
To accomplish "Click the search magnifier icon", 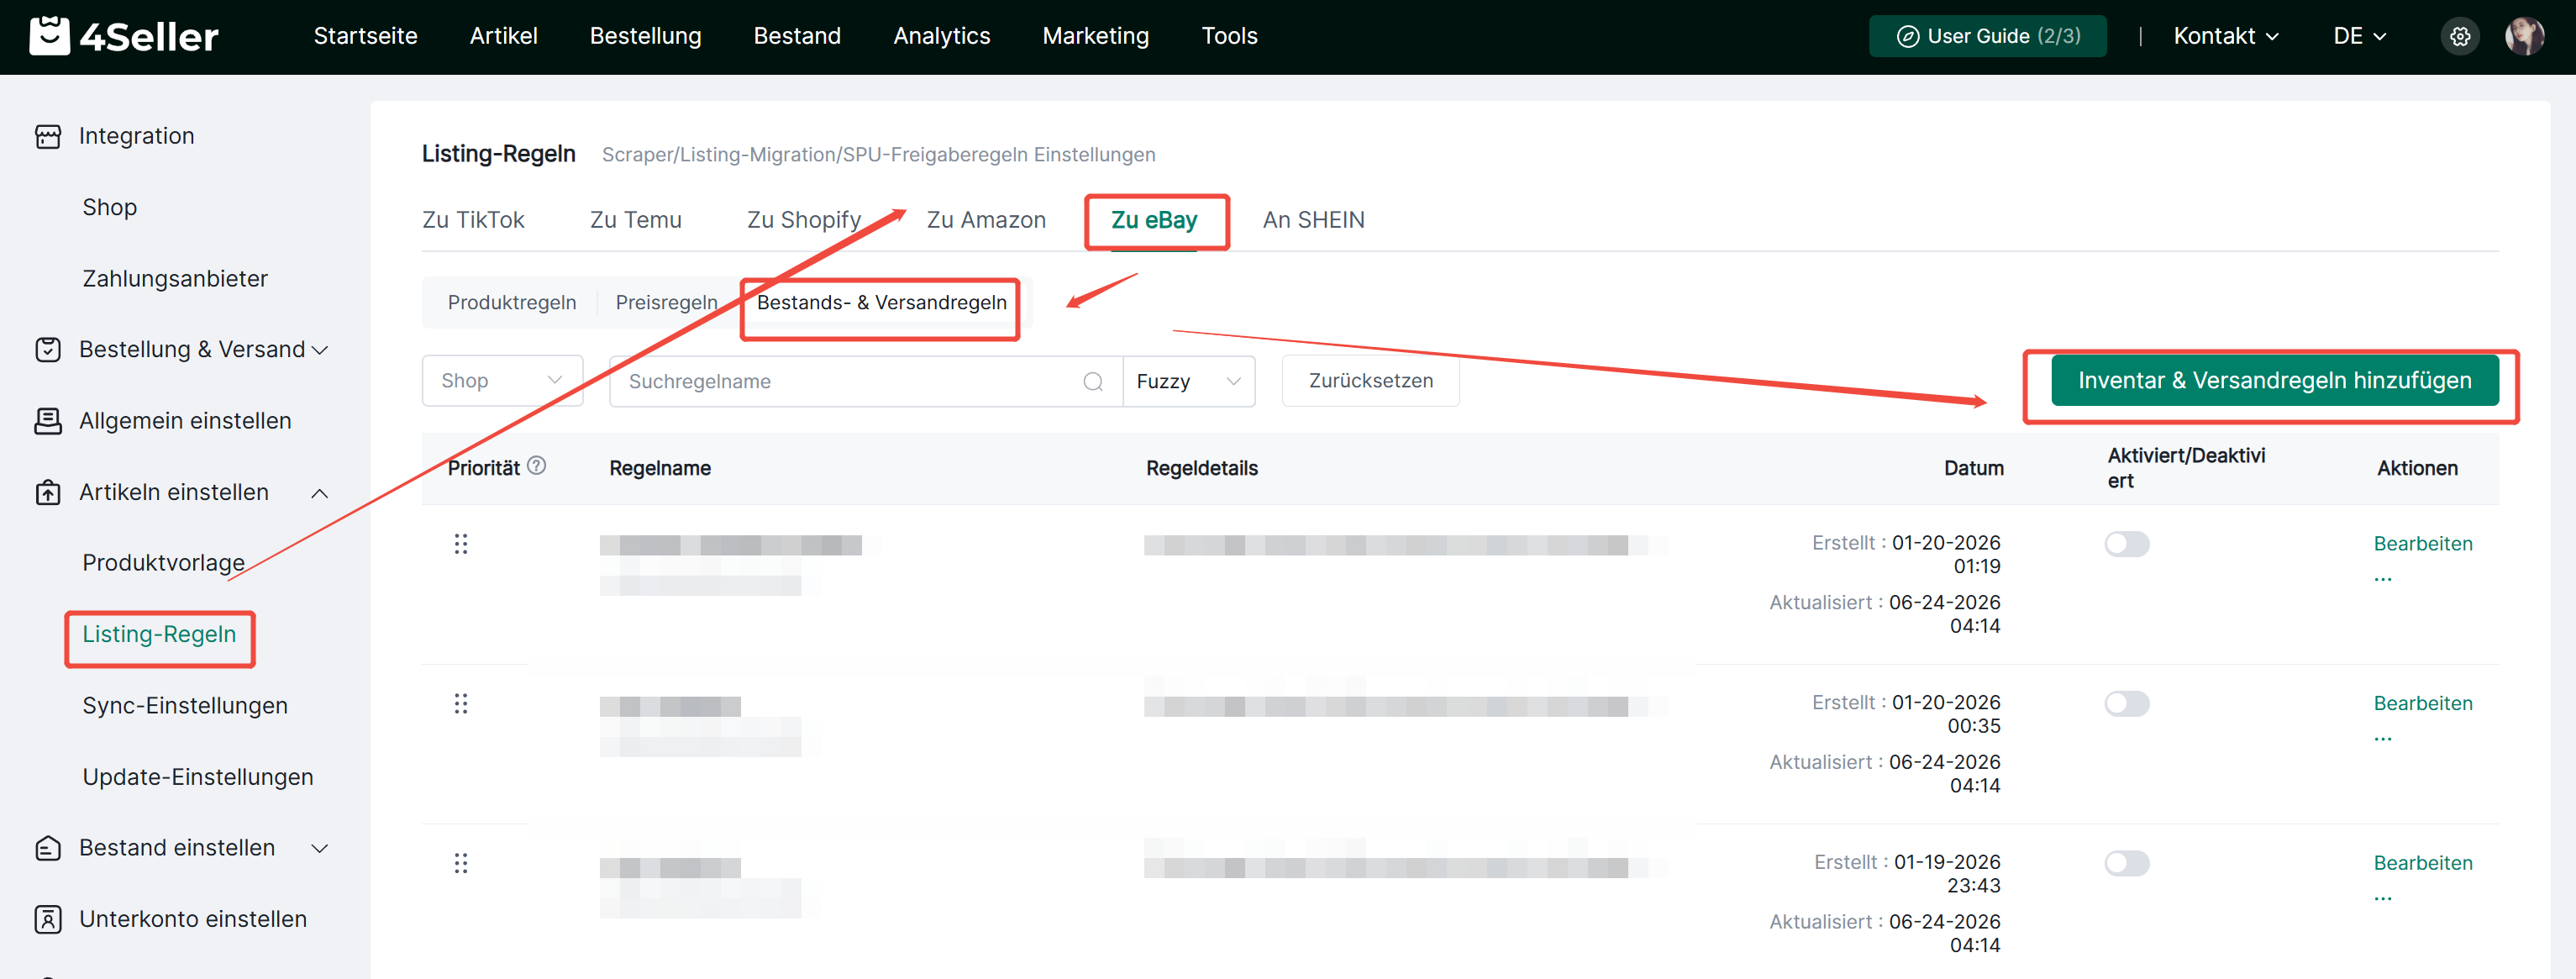I will pyautogui.click(x=1093, y=381).
